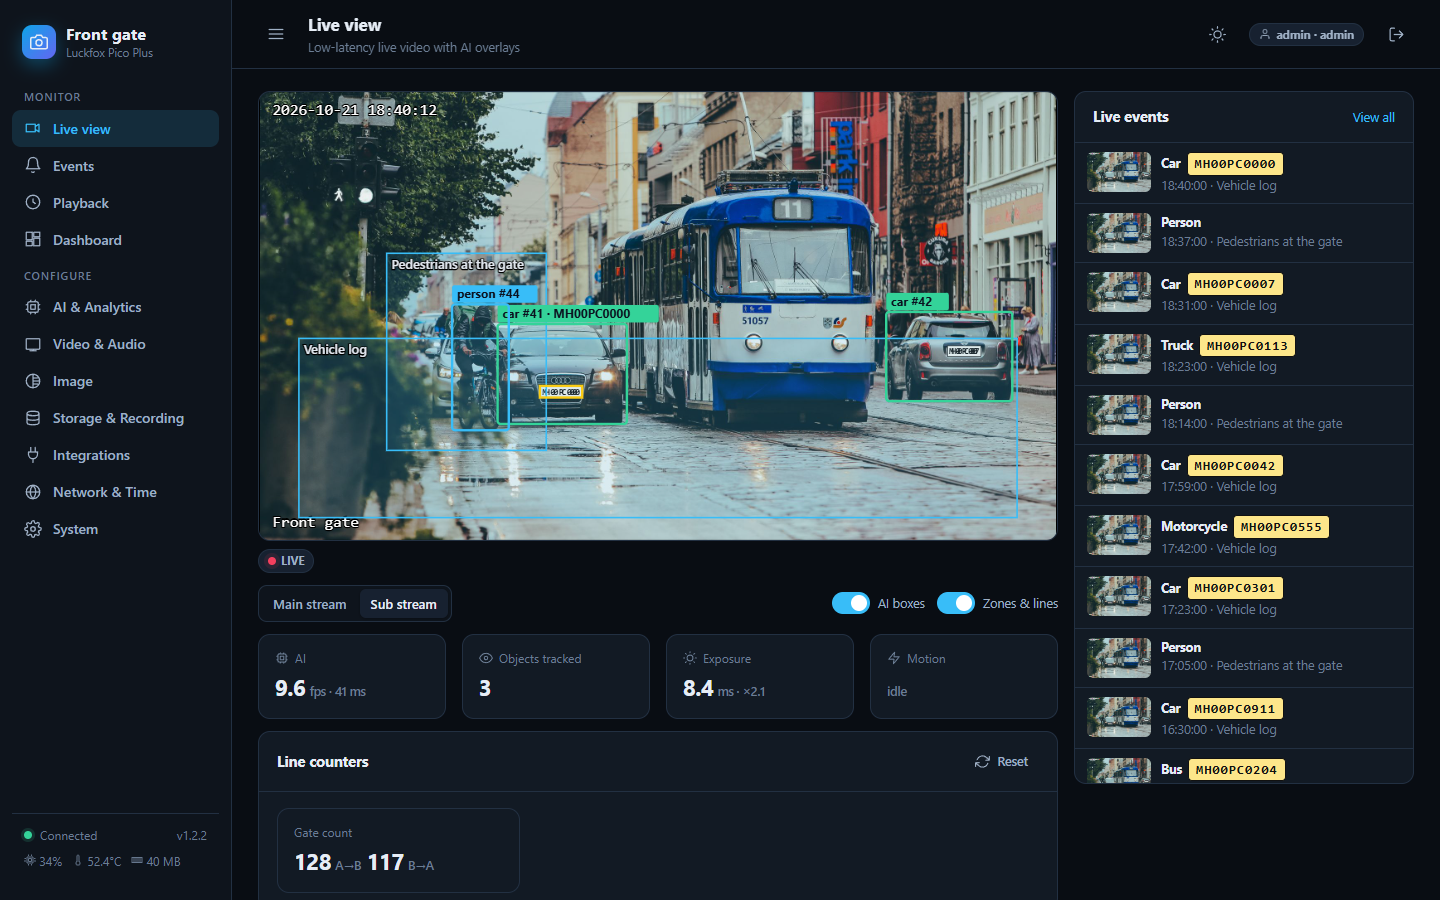Click the LIVE status badge
This screenshot has height=900, width=1440.
pos(286,561)
